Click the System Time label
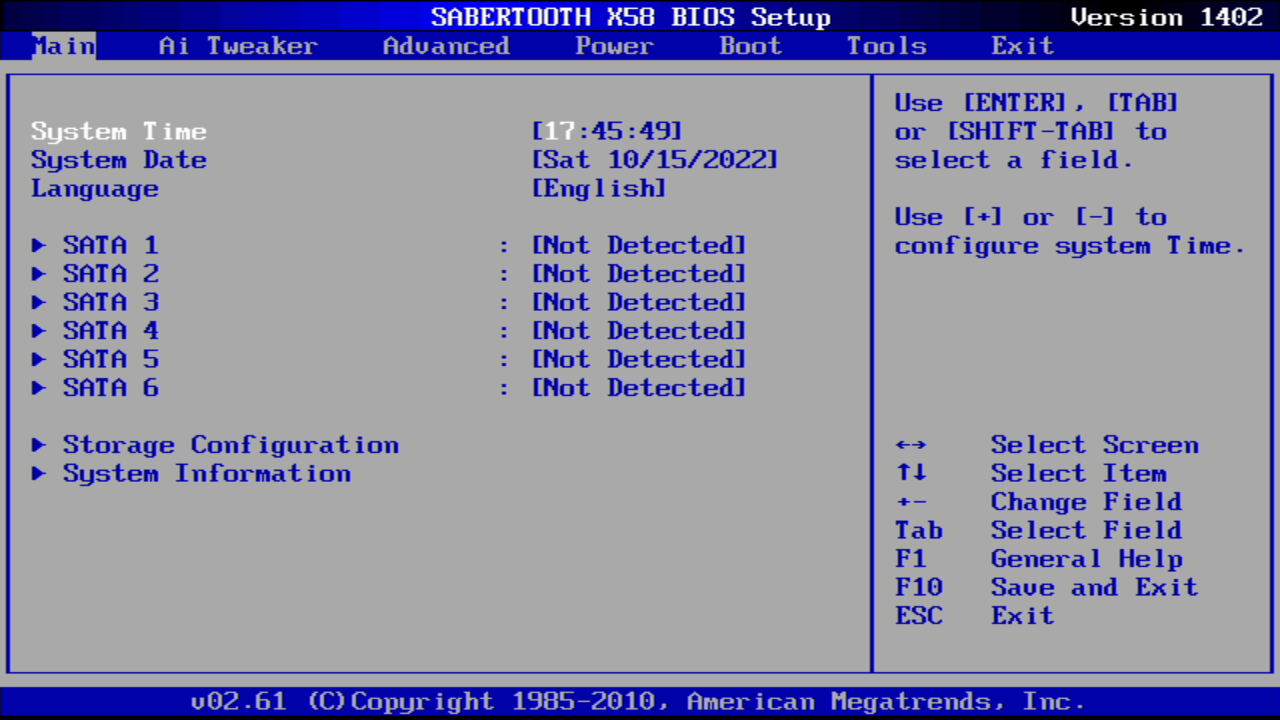Screen dimensions: 1280x720 119,131
